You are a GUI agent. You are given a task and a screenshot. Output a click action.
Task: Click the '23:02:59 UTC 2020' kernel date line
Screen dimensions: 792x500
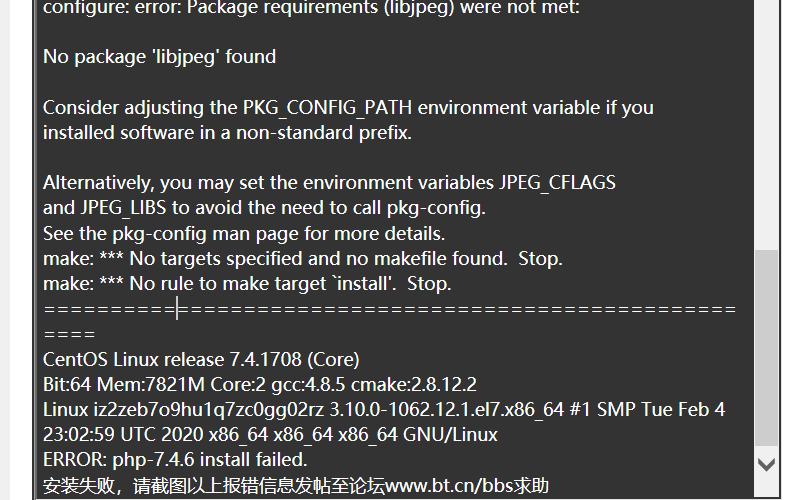tap(270, 435)
